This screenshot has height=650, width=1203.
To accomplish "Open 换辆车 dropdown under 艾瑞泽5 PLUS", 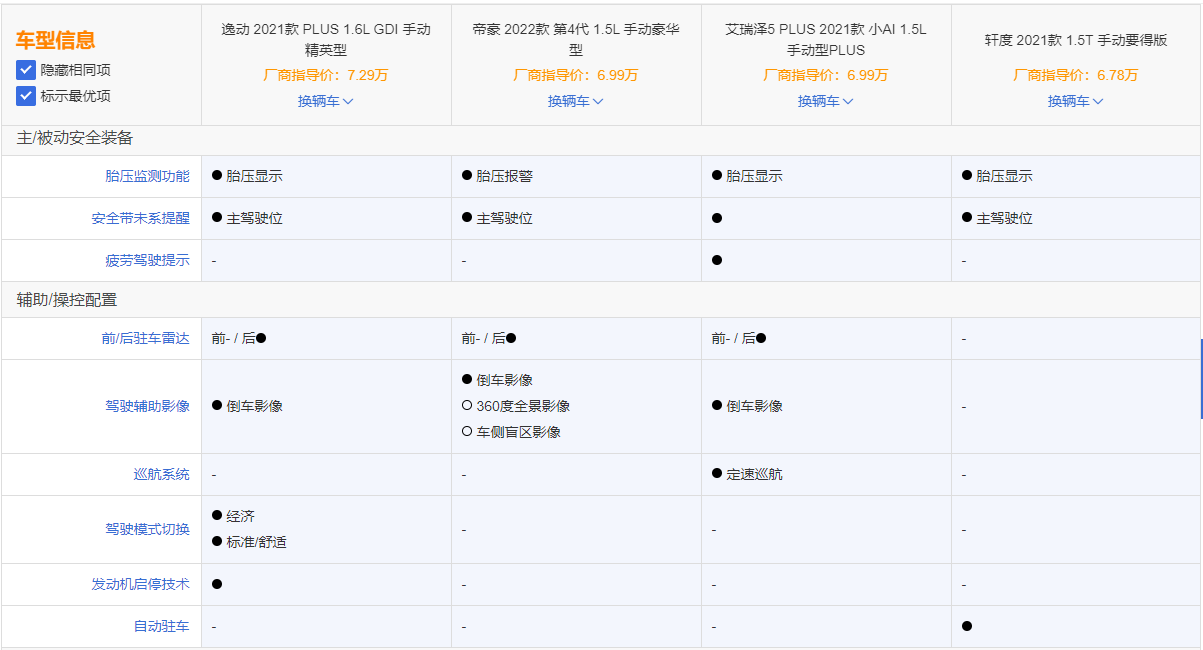I will pos(826,101).
